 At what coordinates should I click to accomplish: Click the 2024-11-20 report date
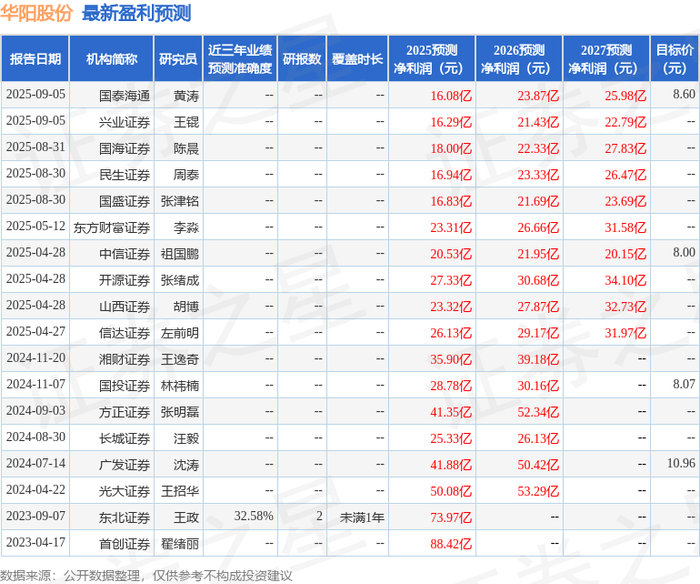(36, 358)
